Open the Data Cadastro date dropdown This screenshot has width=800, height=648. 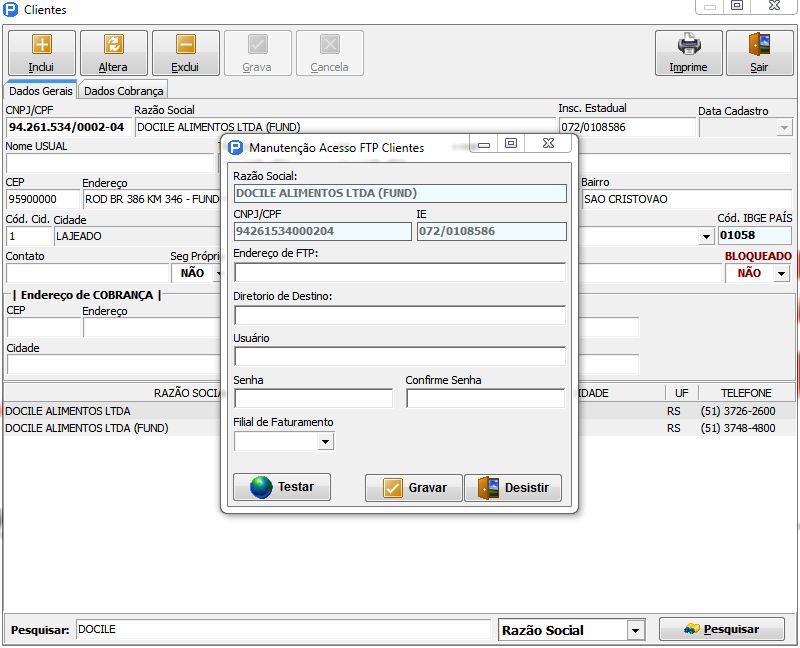click(784, 128)
